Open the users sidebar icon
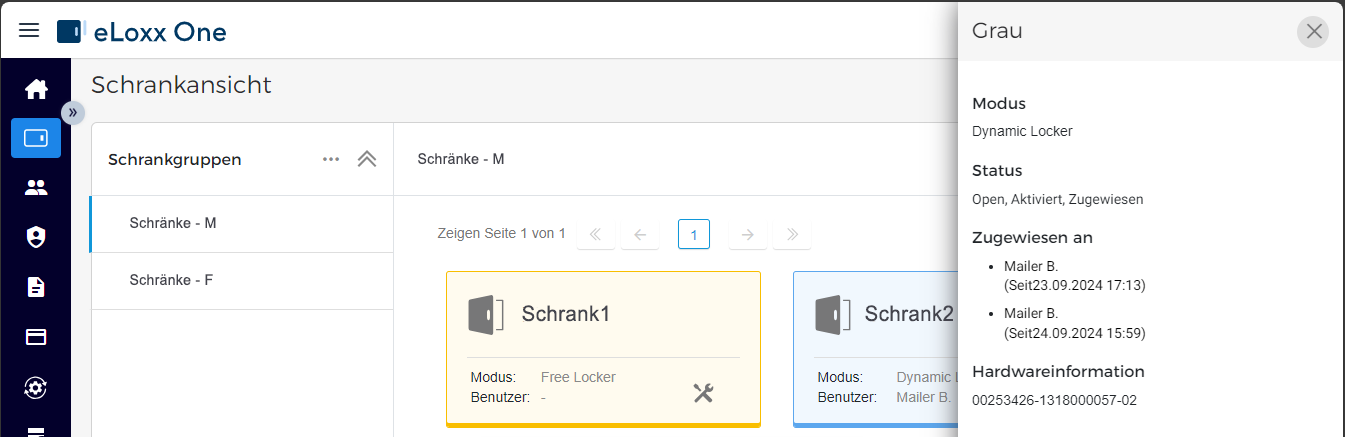The image size is (1345, 437). click(x=36, y=187)
